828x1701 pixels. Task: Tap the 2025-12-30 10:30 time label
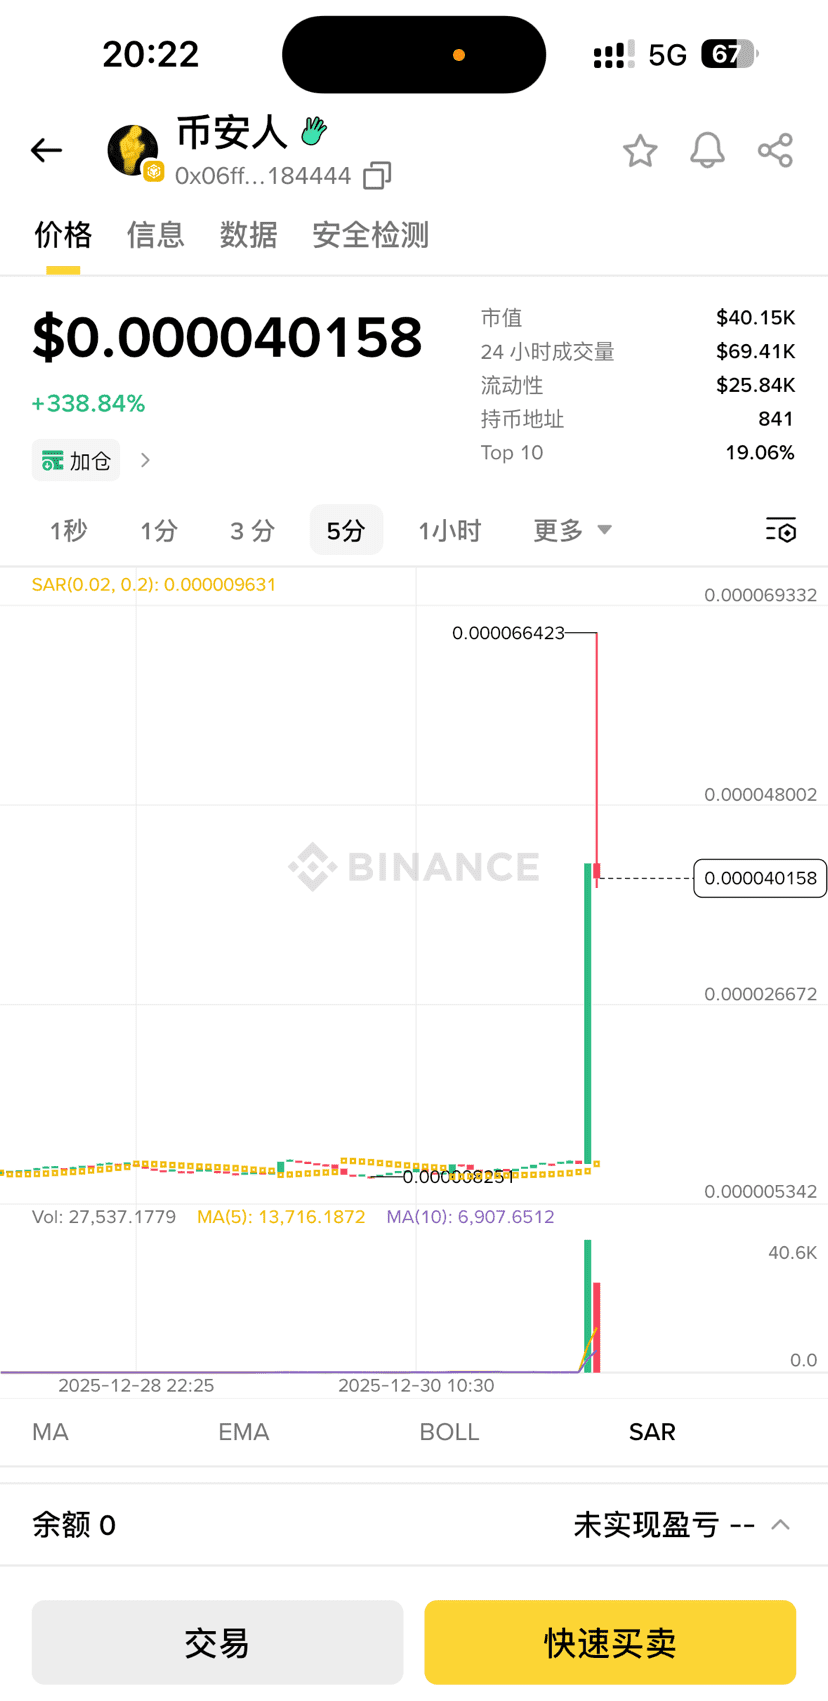(x=416, y=1385)
